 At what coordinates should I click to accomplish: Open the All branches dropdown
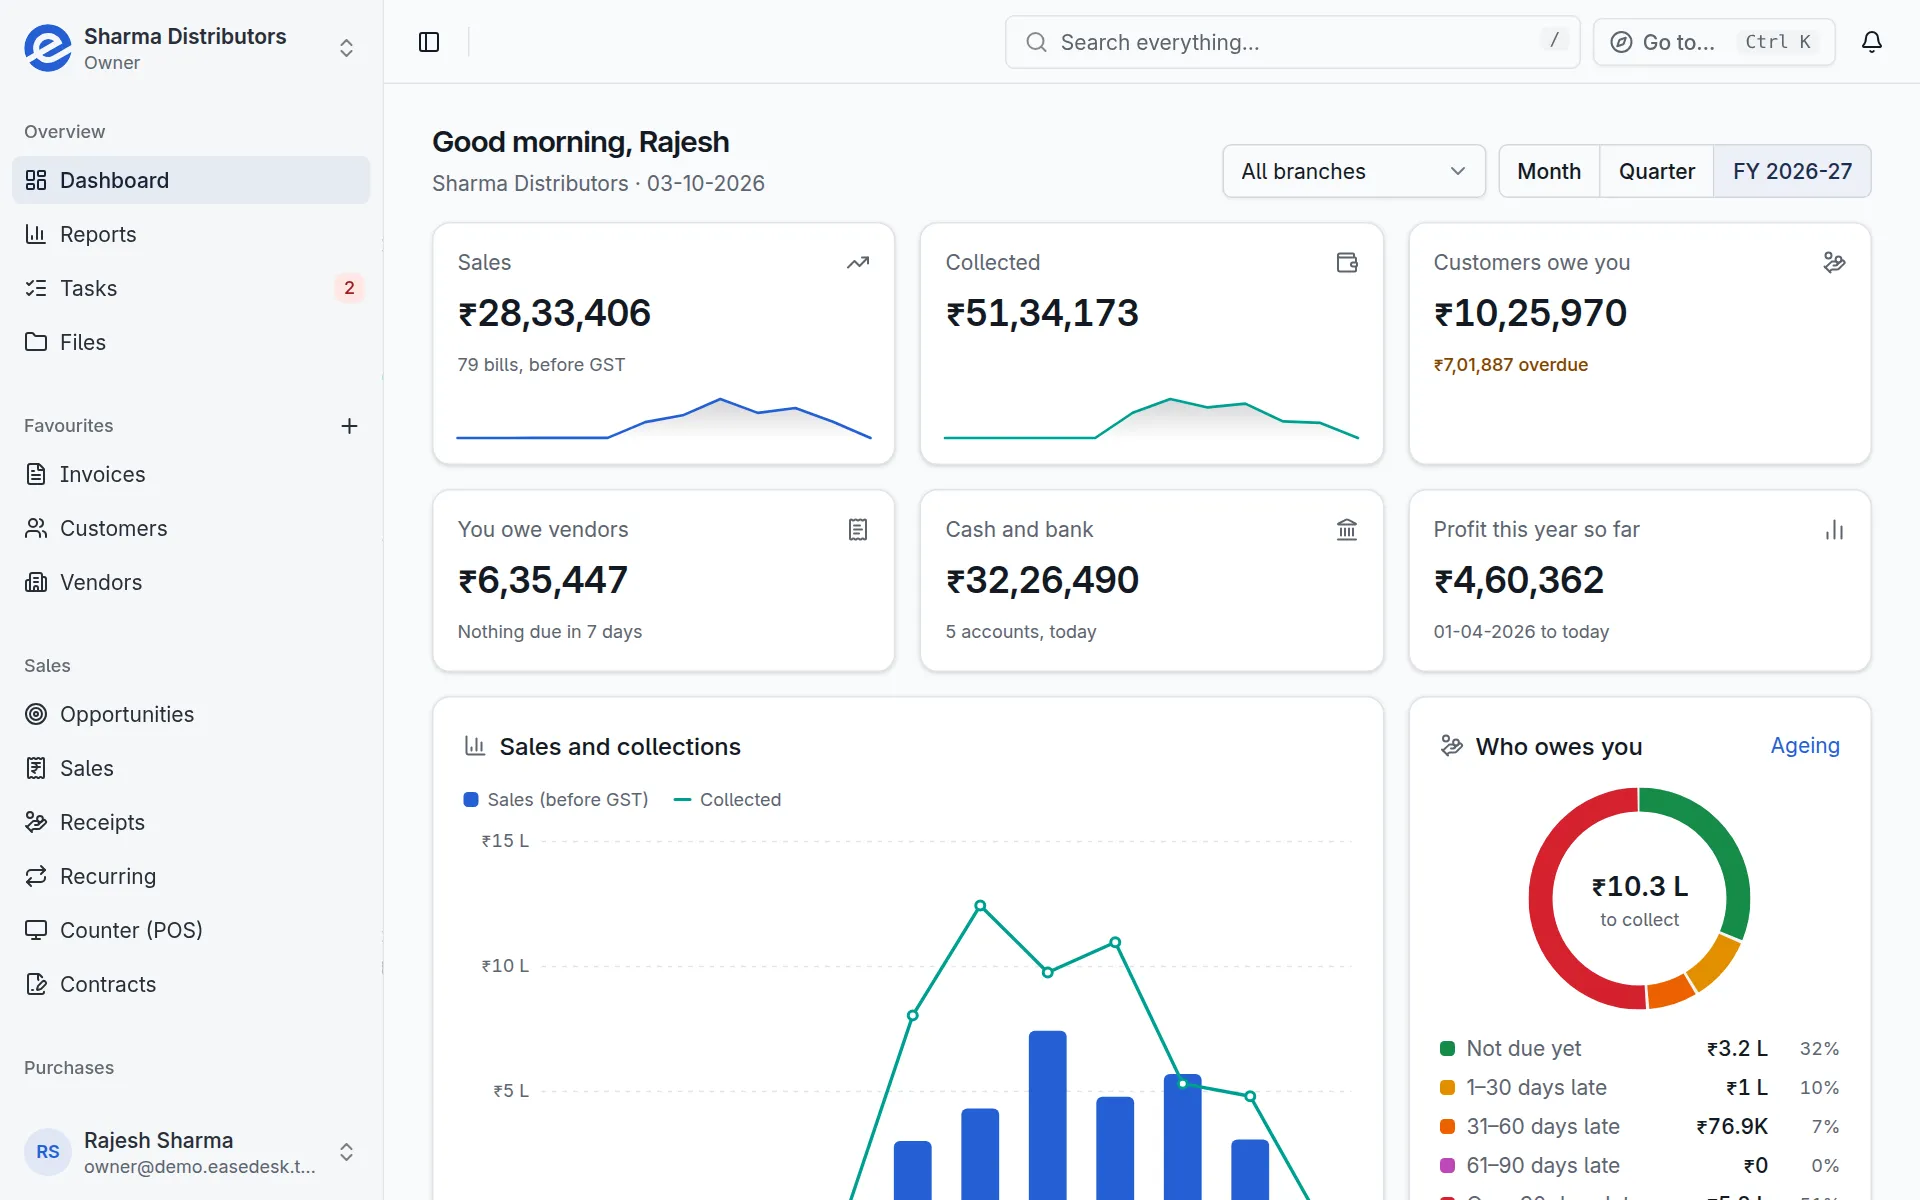[x=1354, y=171]
